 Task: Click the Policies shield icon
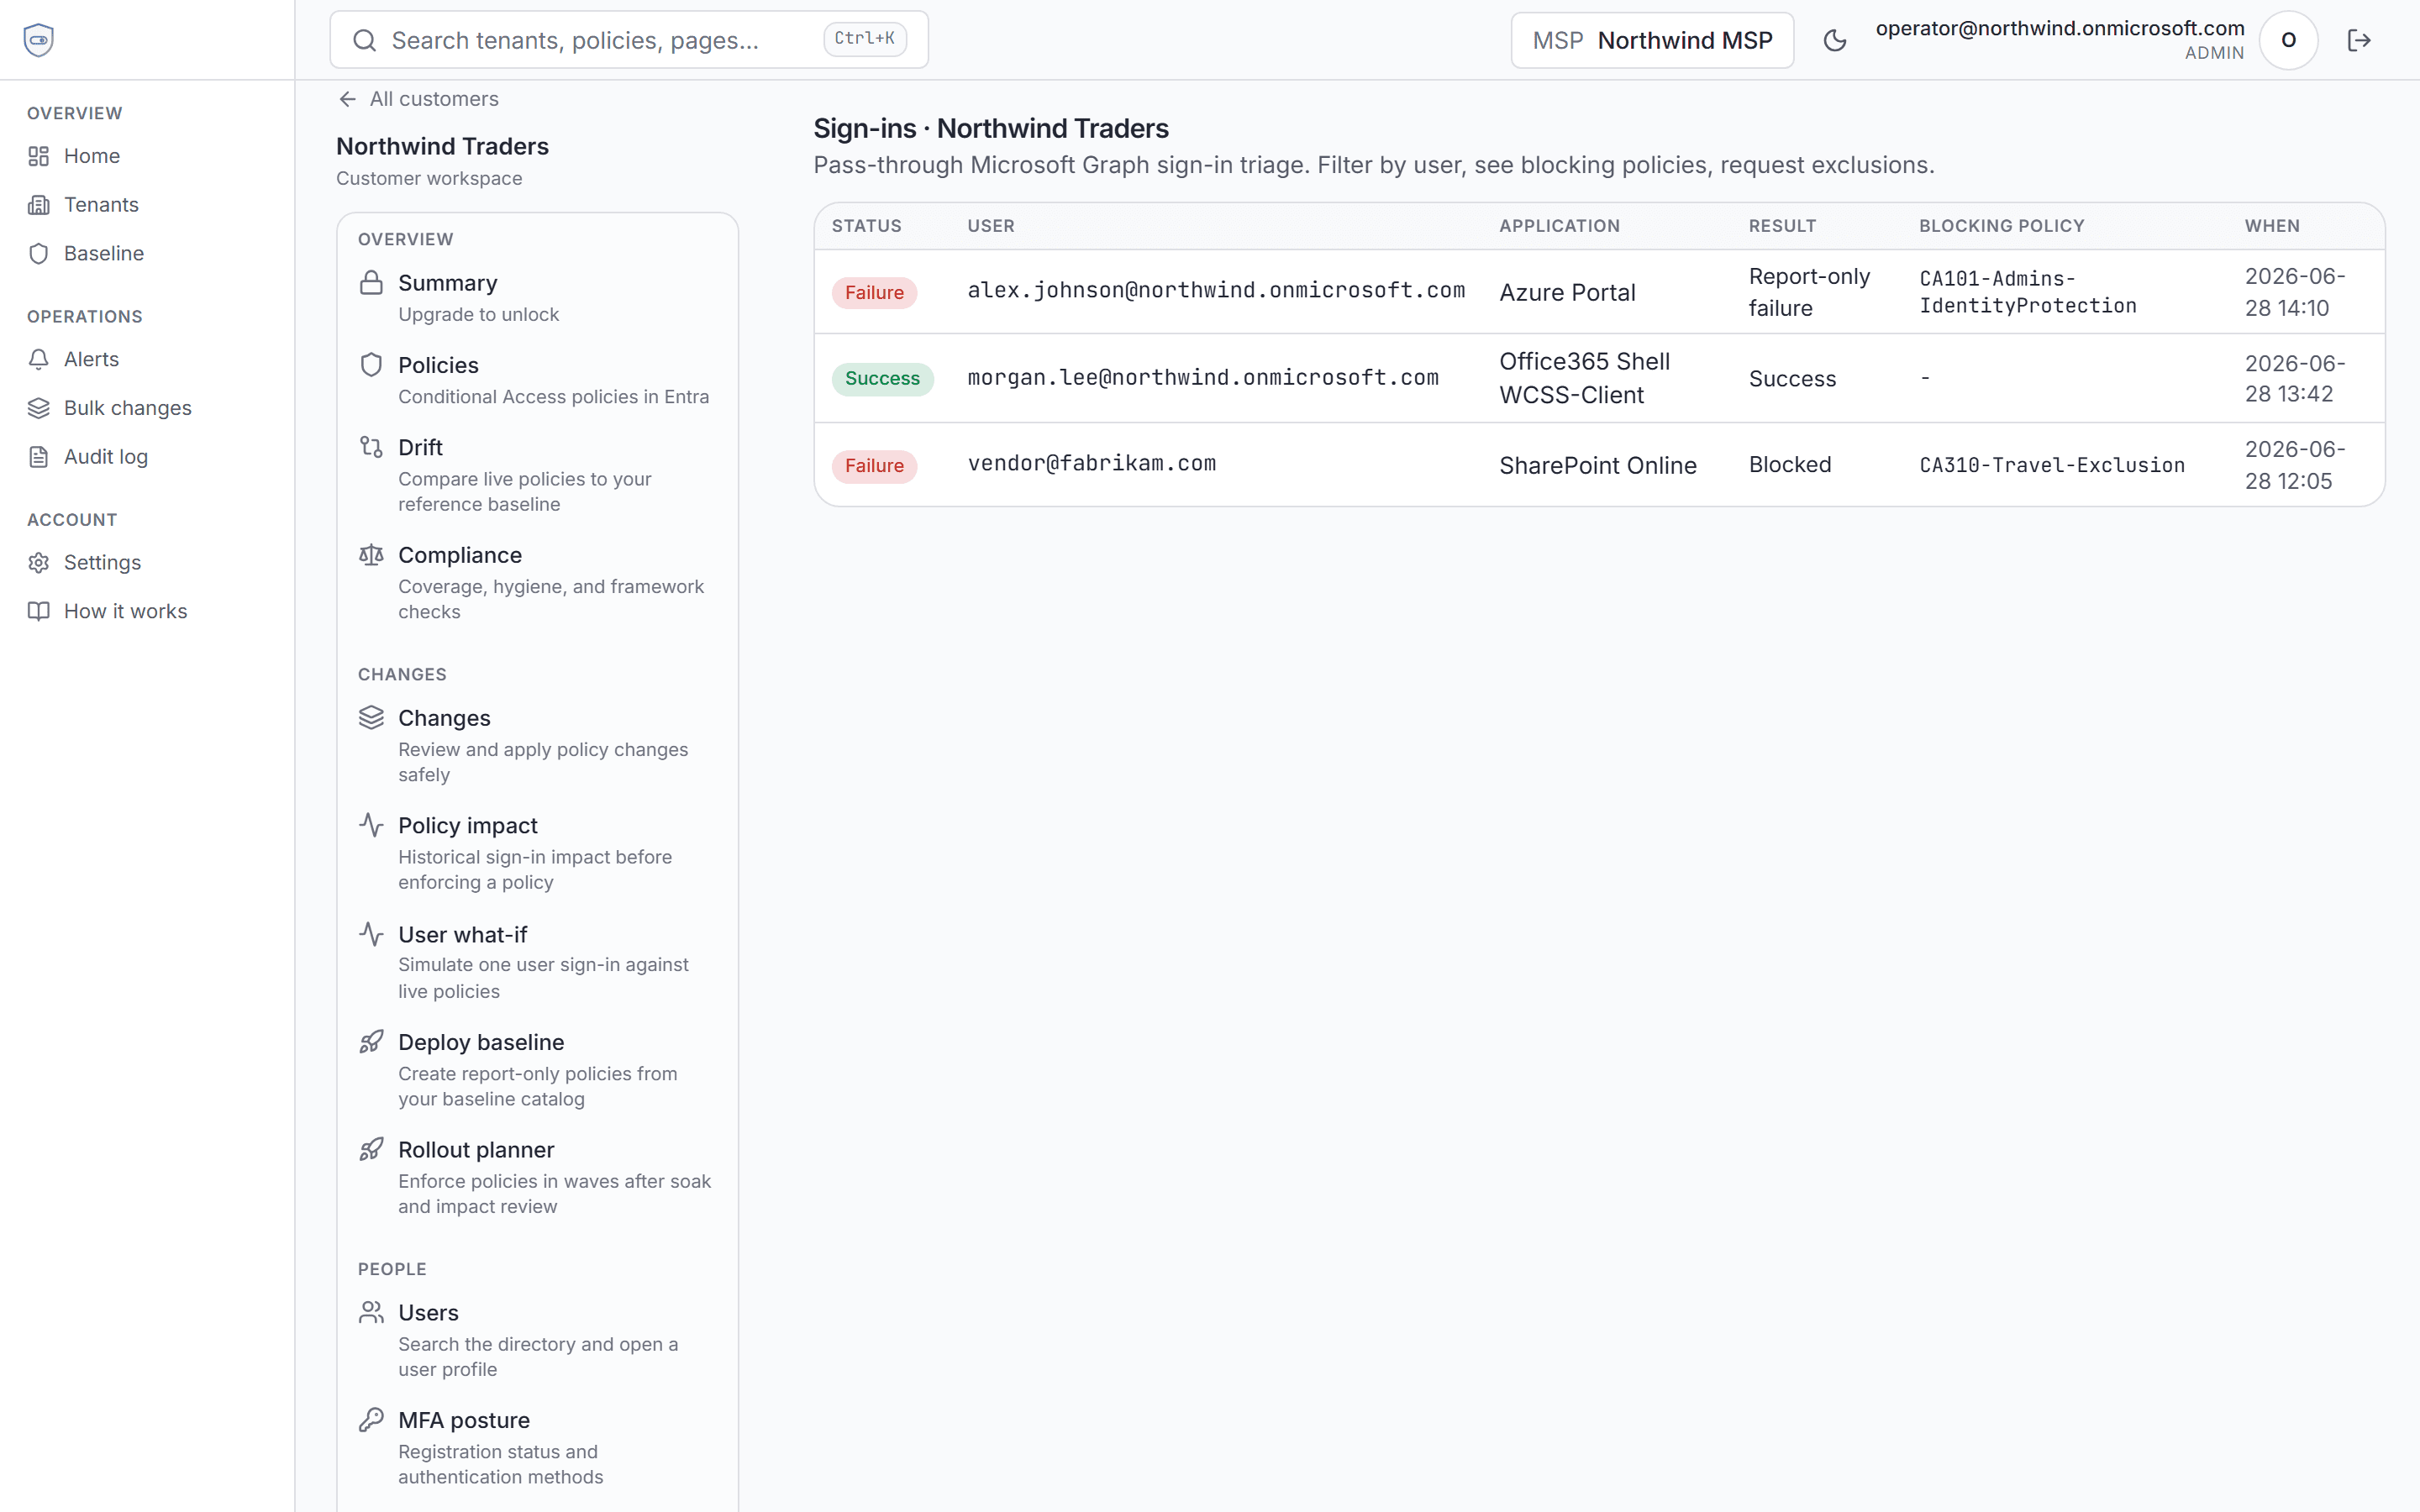[371, 365]
